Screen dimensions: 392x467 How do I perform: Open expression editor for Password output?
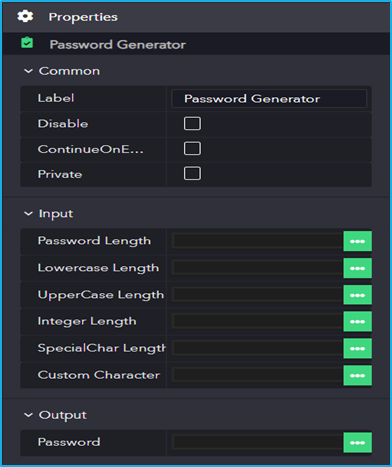[x=357, y=443]
